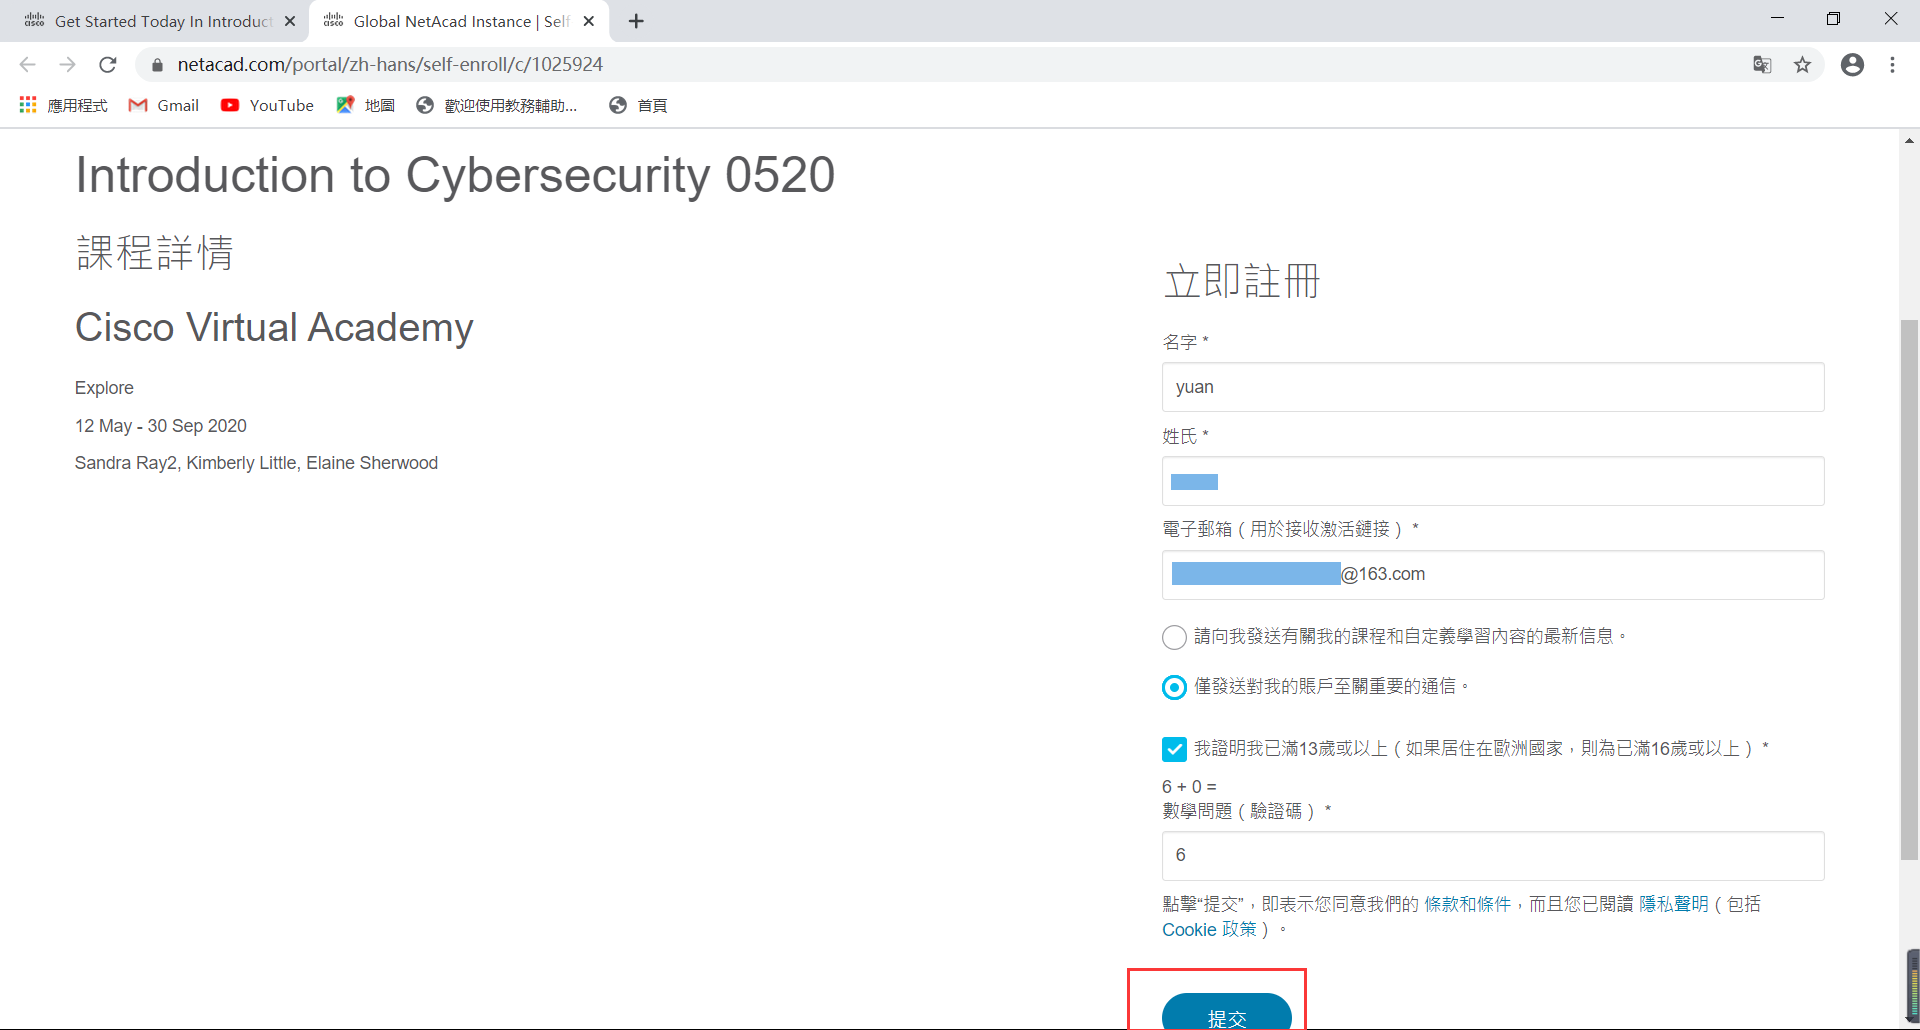Bookmark this page with the star icon
Screen dimensions: 1920x1030
[x=1802, y=65]
